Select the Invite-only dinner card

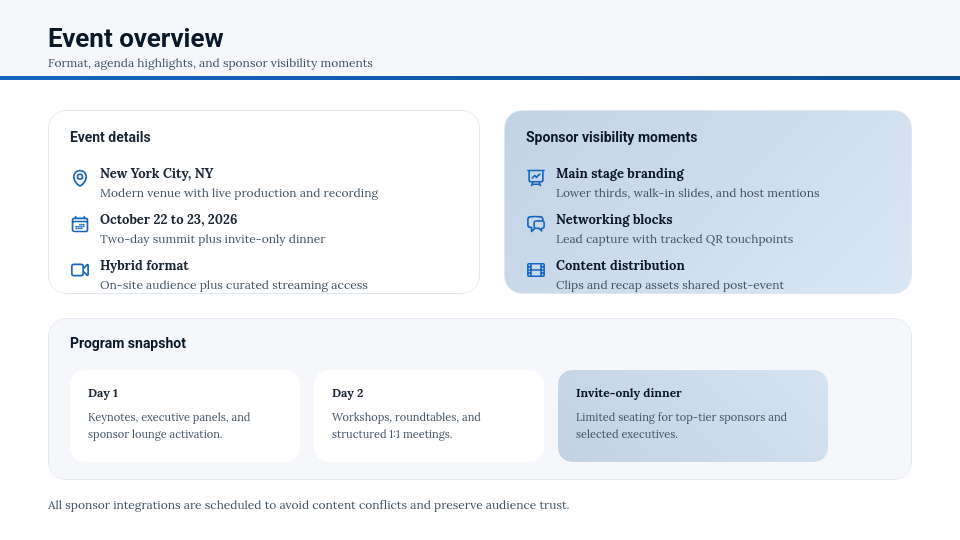693,416
